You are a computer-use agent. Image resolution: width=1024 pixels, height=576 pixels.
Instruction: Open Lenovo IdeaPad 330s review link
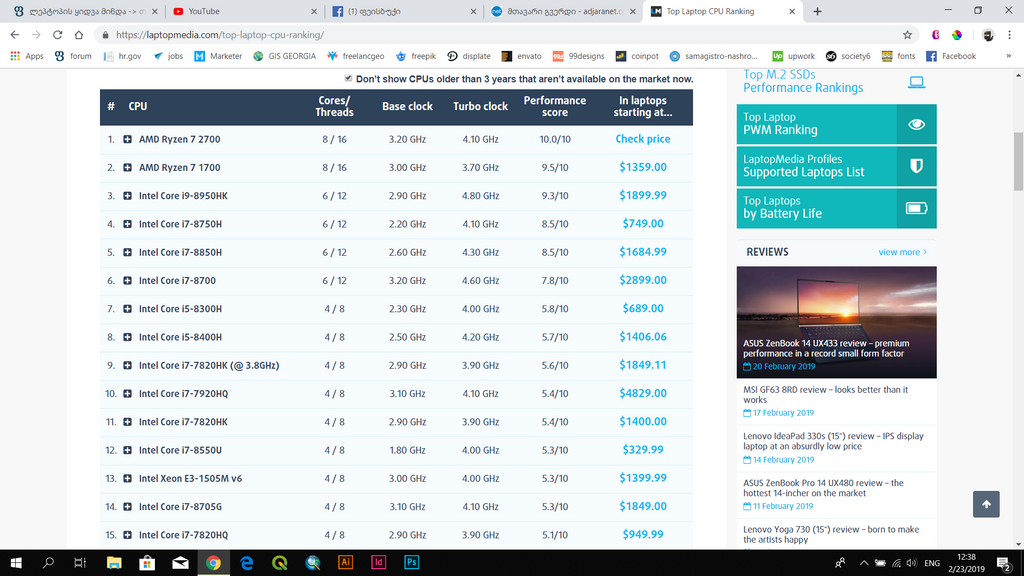coord(833,441)
